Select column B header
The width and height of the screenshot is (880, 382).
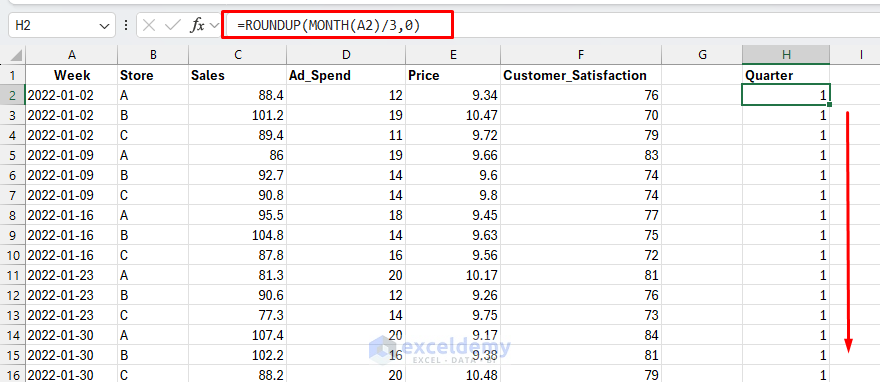pos(153,55)
